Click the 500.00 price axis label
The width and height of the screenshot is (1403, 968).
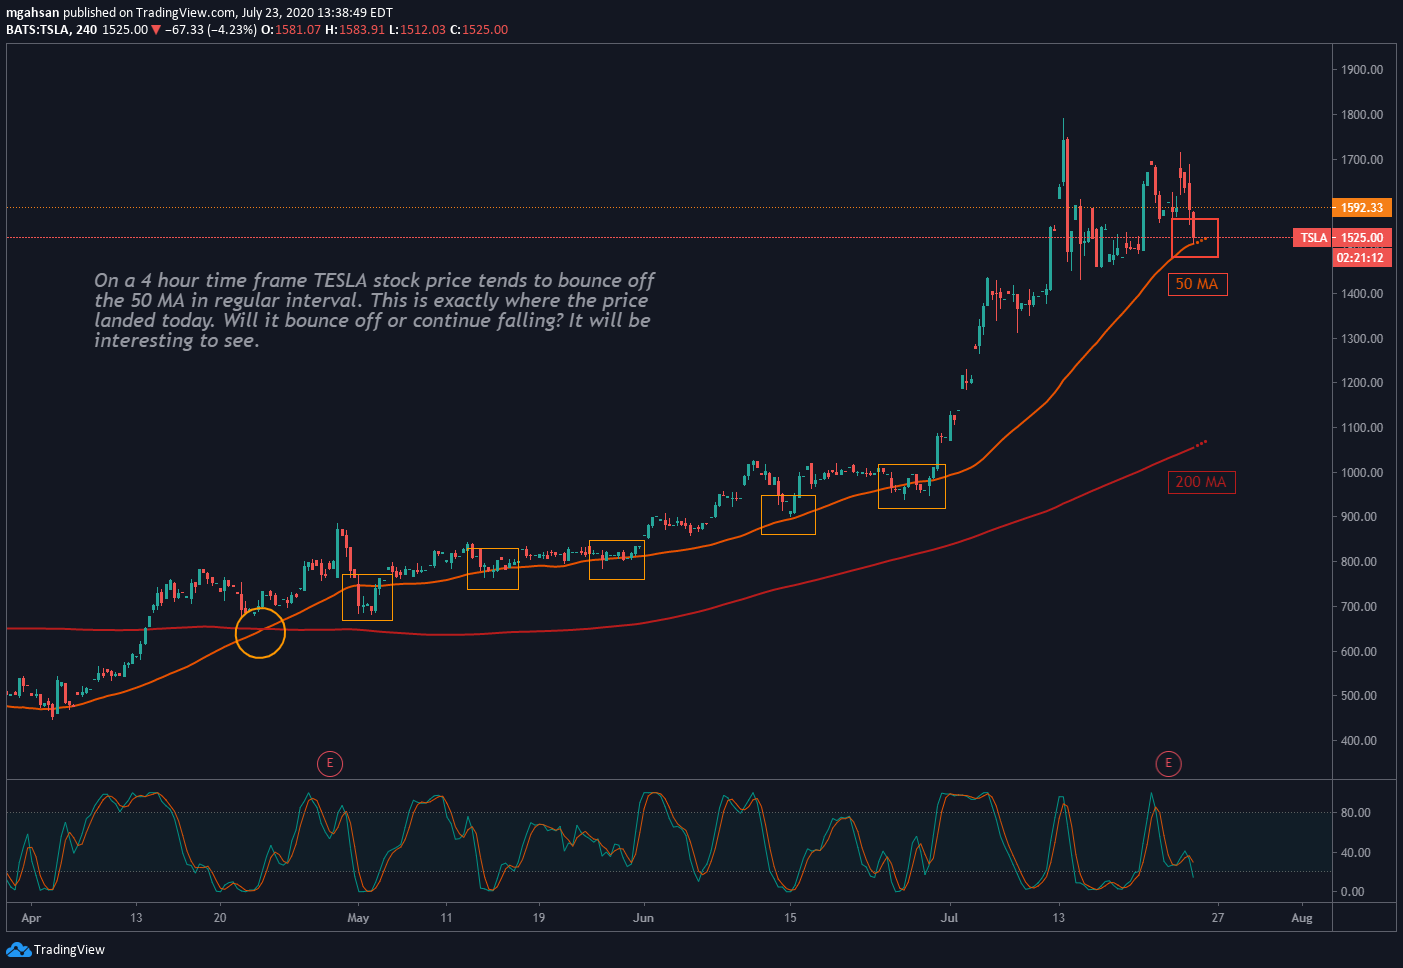click(x=1359, y=696)
